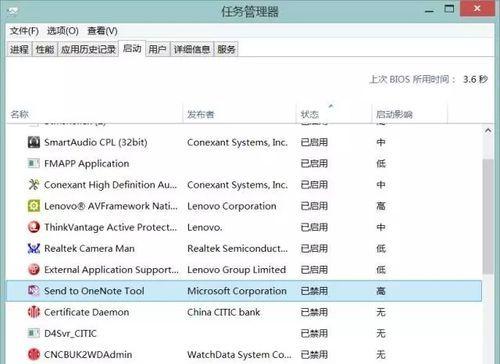
Task: Click the Lenovo Corporation publisher cell
Action: click(x=232, y=206)
